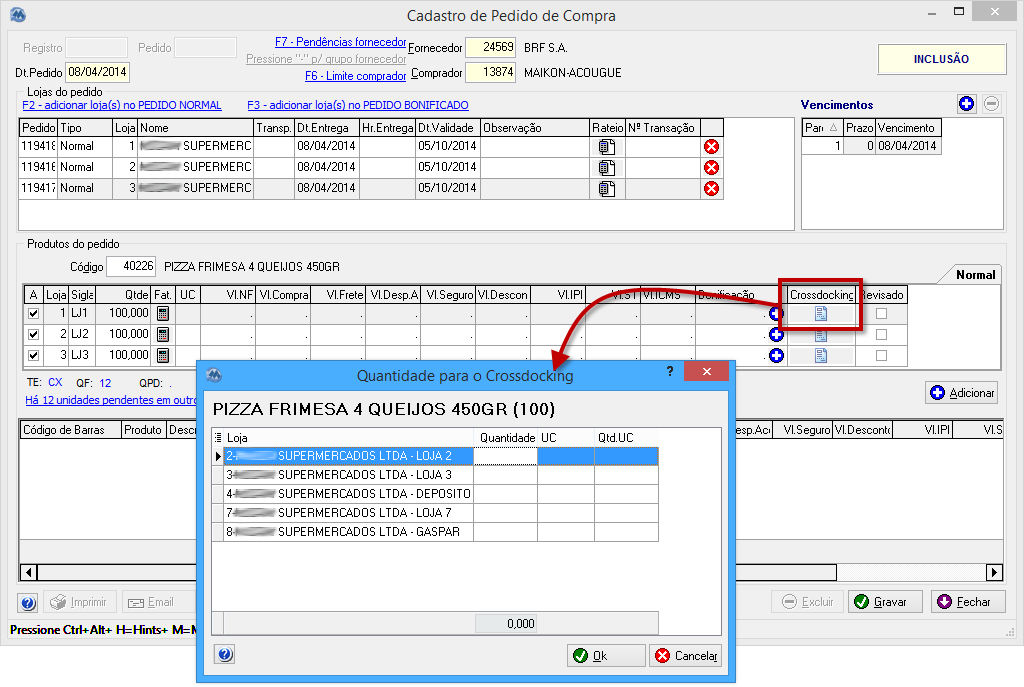Screen dimensions: 1024x687
Task: Click the Registro input field
Action: tap(97, 48)
